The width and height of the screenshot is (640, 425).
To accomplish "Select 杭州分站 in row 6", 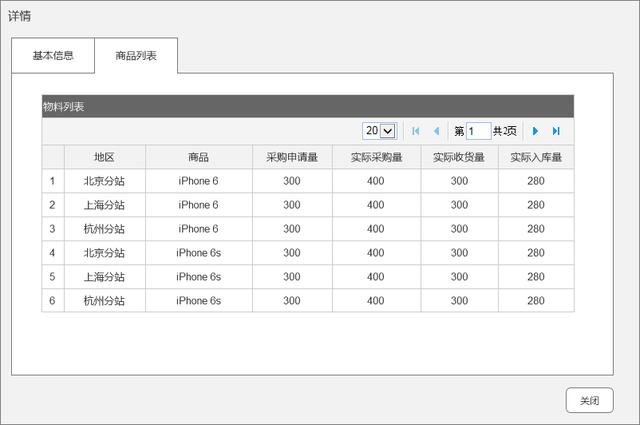I will click(104, 301).
